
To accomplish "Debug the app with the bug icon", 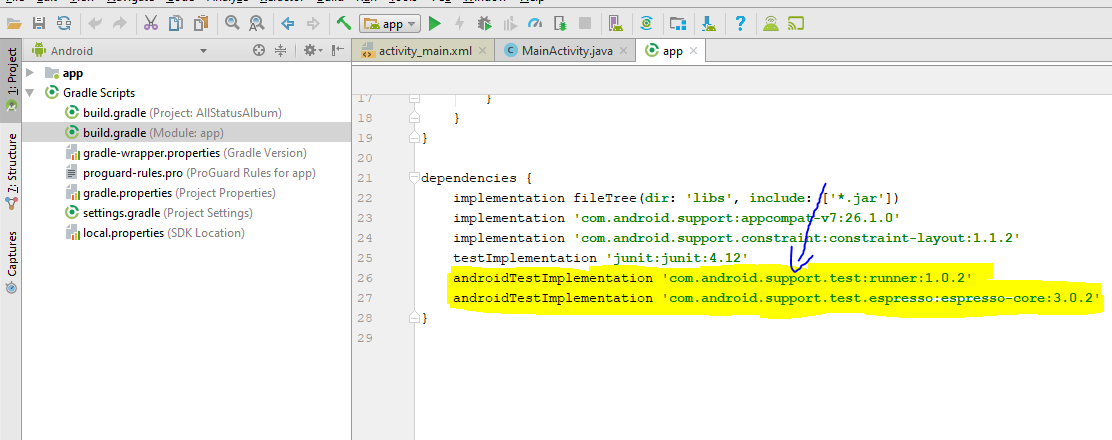I will (x=485, y=23).
